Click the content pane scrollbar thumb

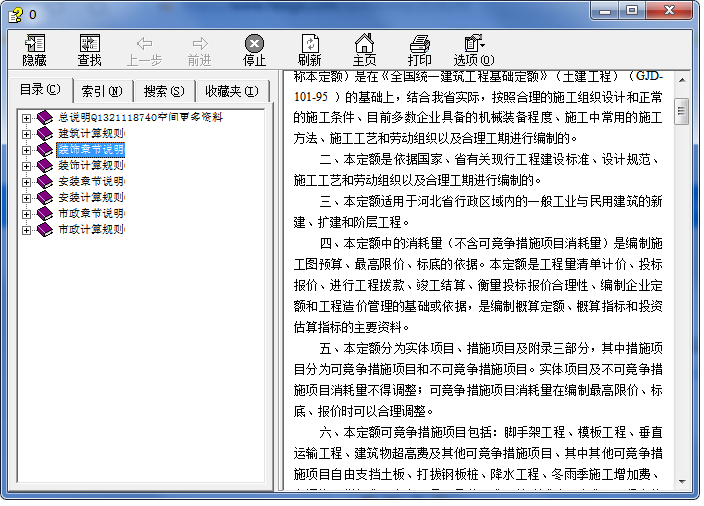pos(682,111)
